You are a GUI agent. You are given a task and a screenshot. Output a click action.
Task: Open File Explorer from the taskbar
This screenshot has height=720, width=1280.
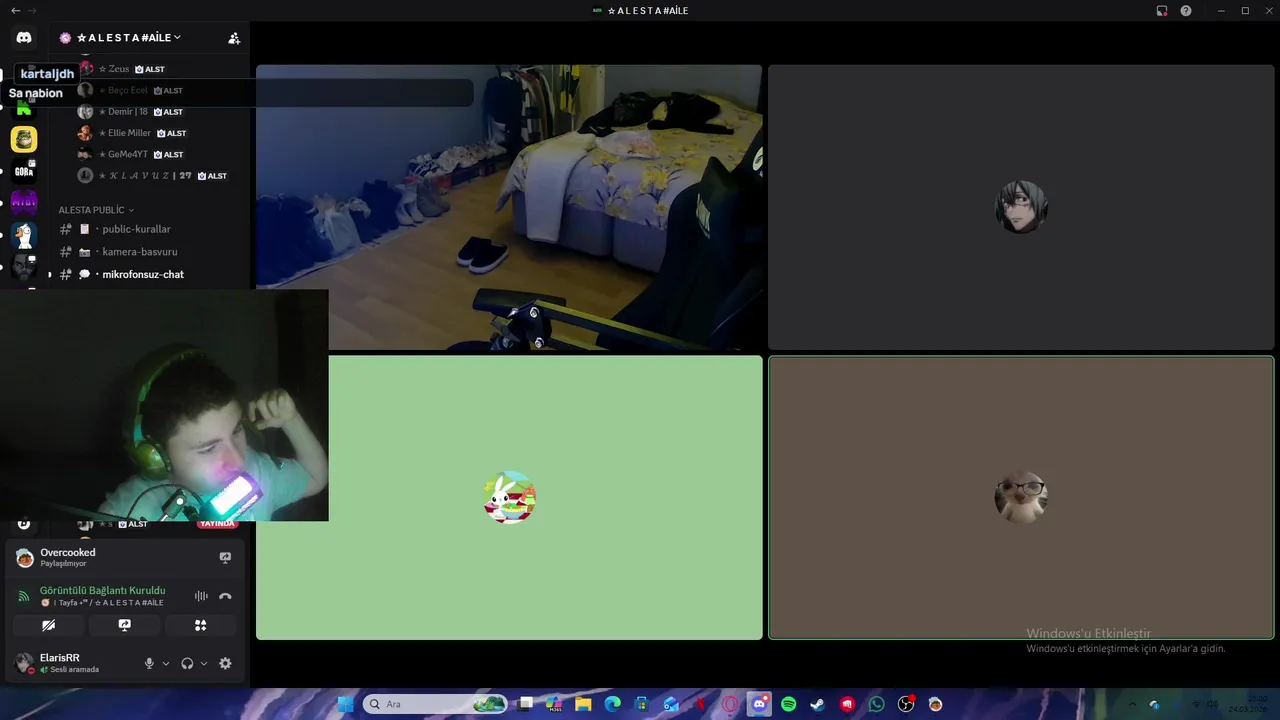pos(584,704)
